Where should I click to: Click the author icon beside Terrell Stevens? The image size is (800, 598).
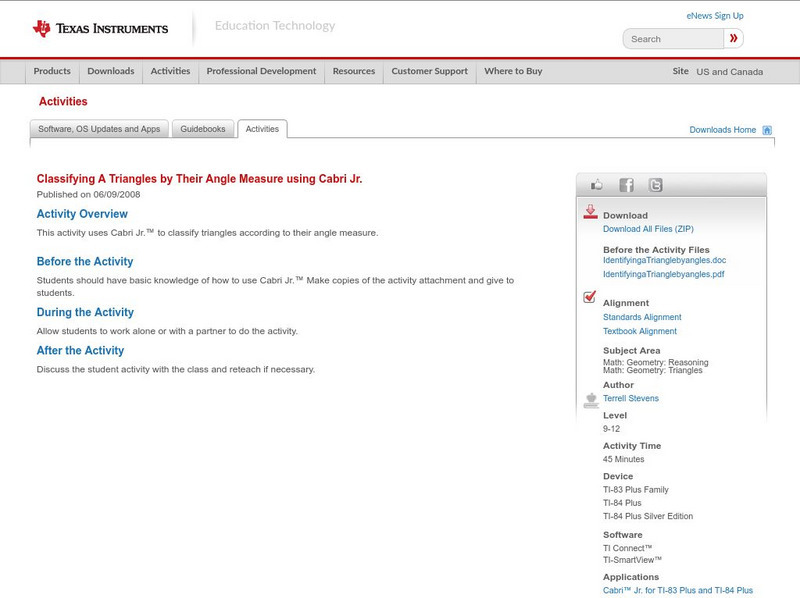(x=591, y=400)
